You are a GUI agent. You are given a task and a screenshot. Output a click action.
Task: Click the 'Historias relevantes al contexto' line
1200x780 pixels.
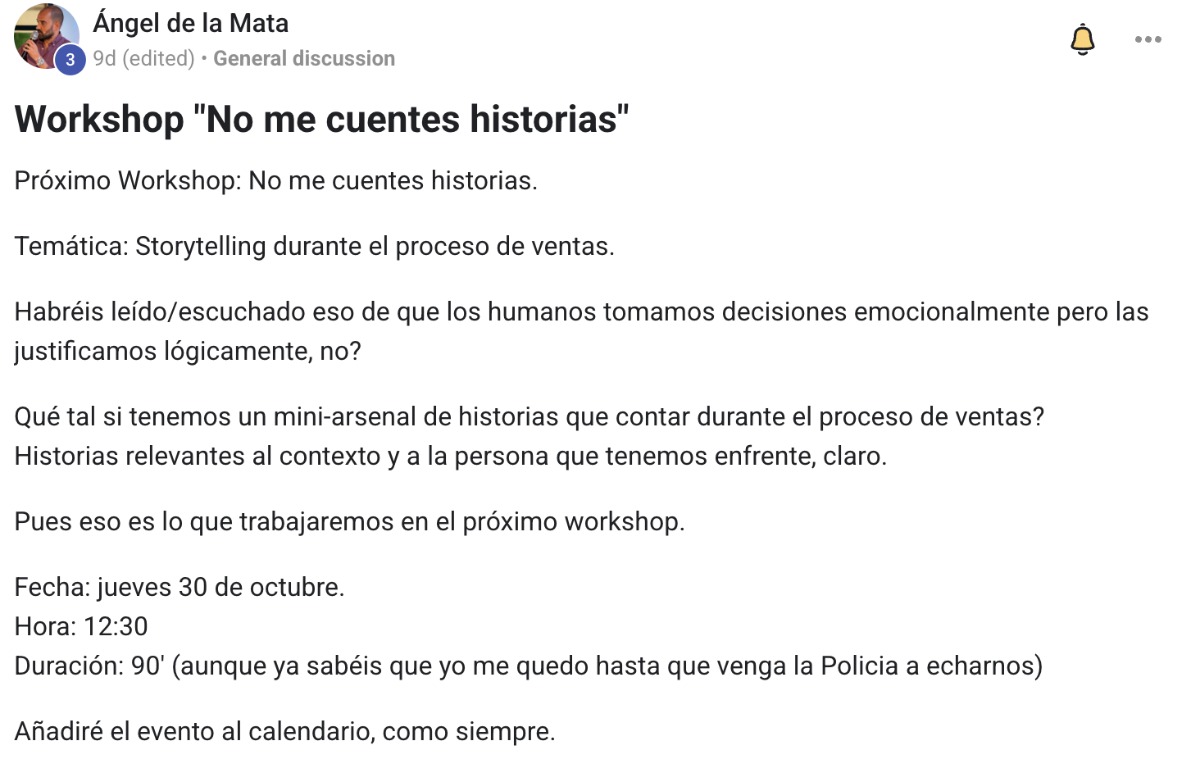450,456
